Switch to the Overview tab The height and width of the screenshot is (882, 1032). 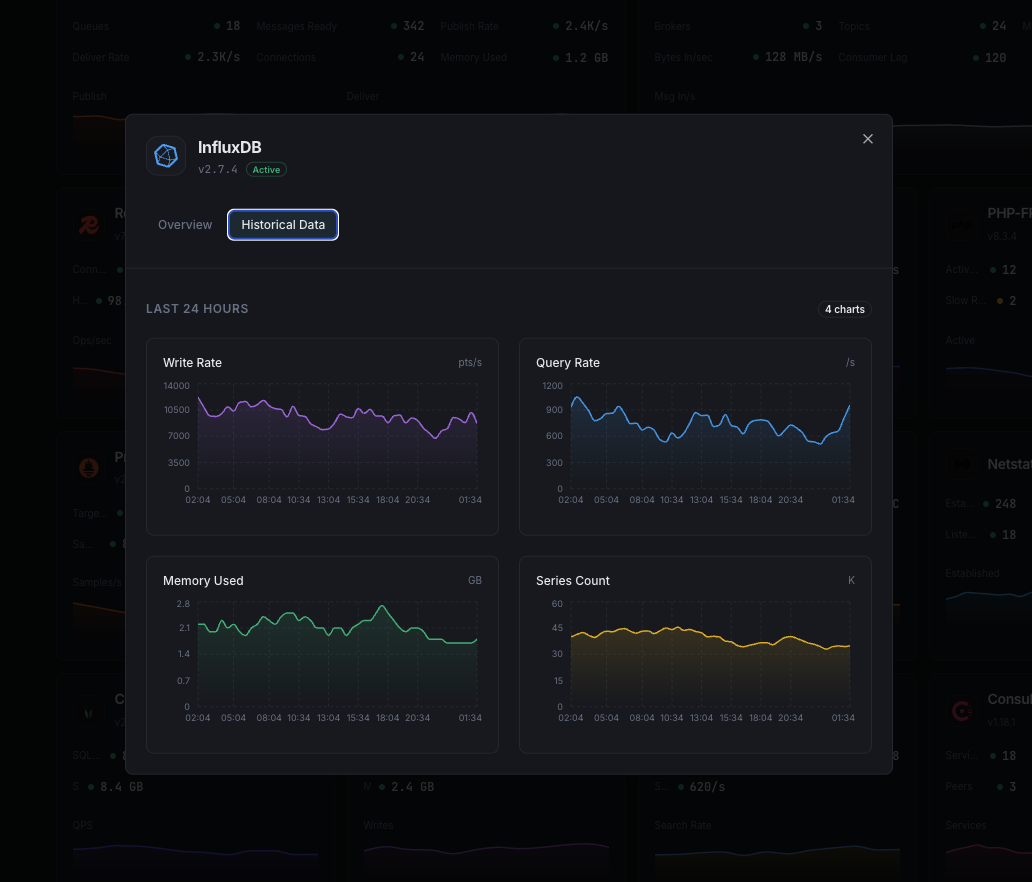(185, 225)
